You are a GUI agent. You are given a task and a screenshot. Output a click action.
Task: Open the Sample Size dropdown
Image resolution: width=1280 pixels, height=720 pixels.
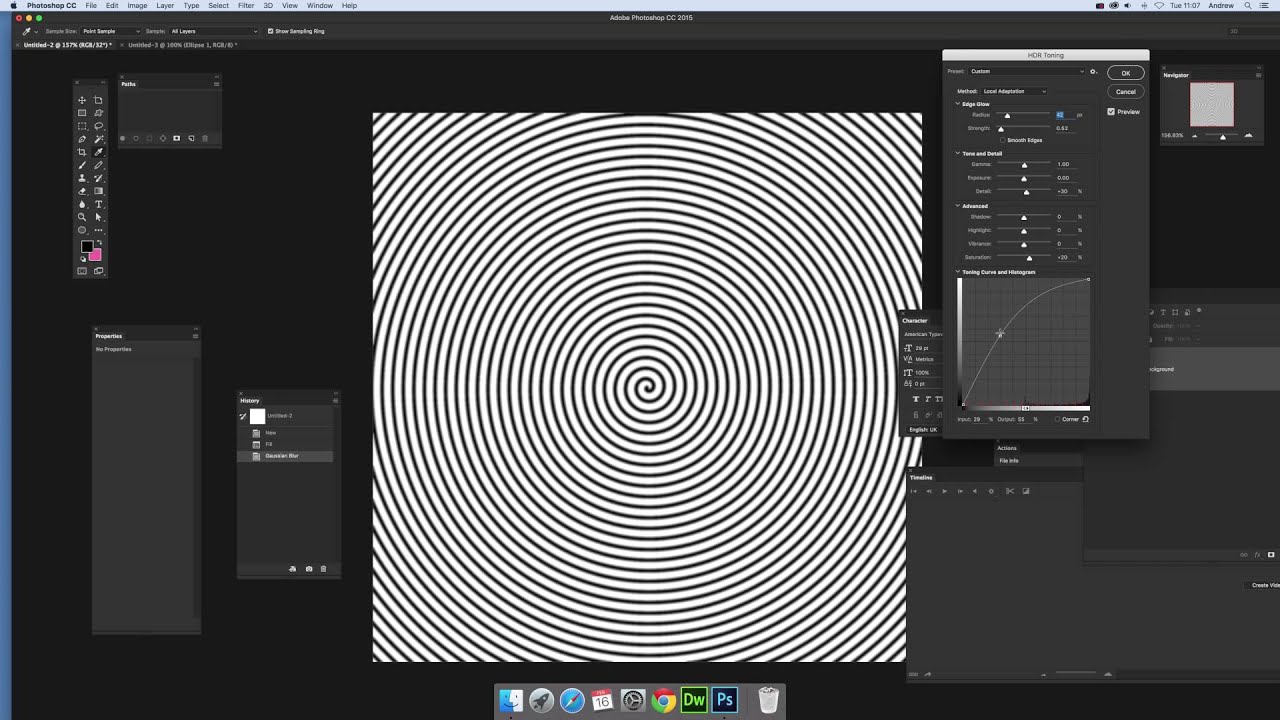[110, 31]
